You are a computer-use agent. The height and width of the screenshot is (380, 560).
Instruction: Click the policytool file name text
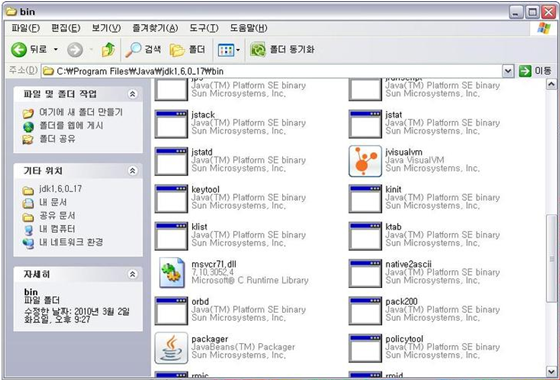click(404, 339)
